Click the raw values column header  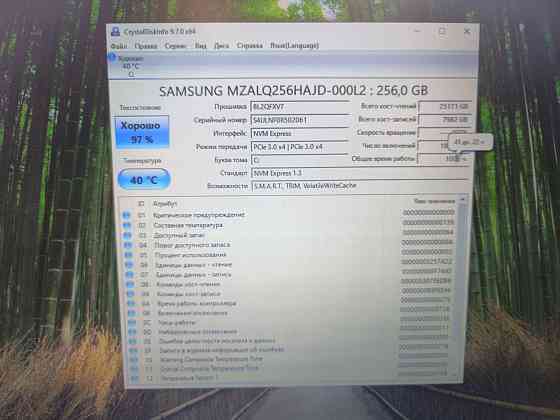tap(434, 201)
